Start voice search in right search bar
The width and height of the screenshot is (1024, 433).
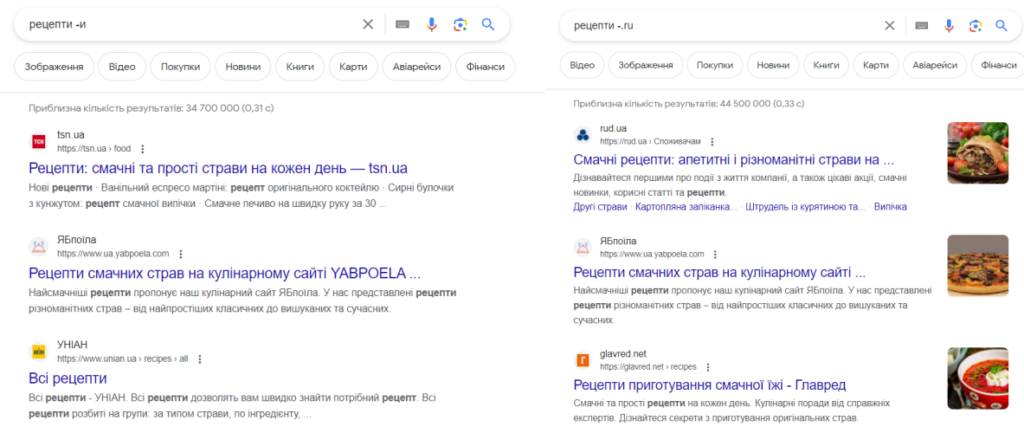pyautogui.click(x=949, y=25)
